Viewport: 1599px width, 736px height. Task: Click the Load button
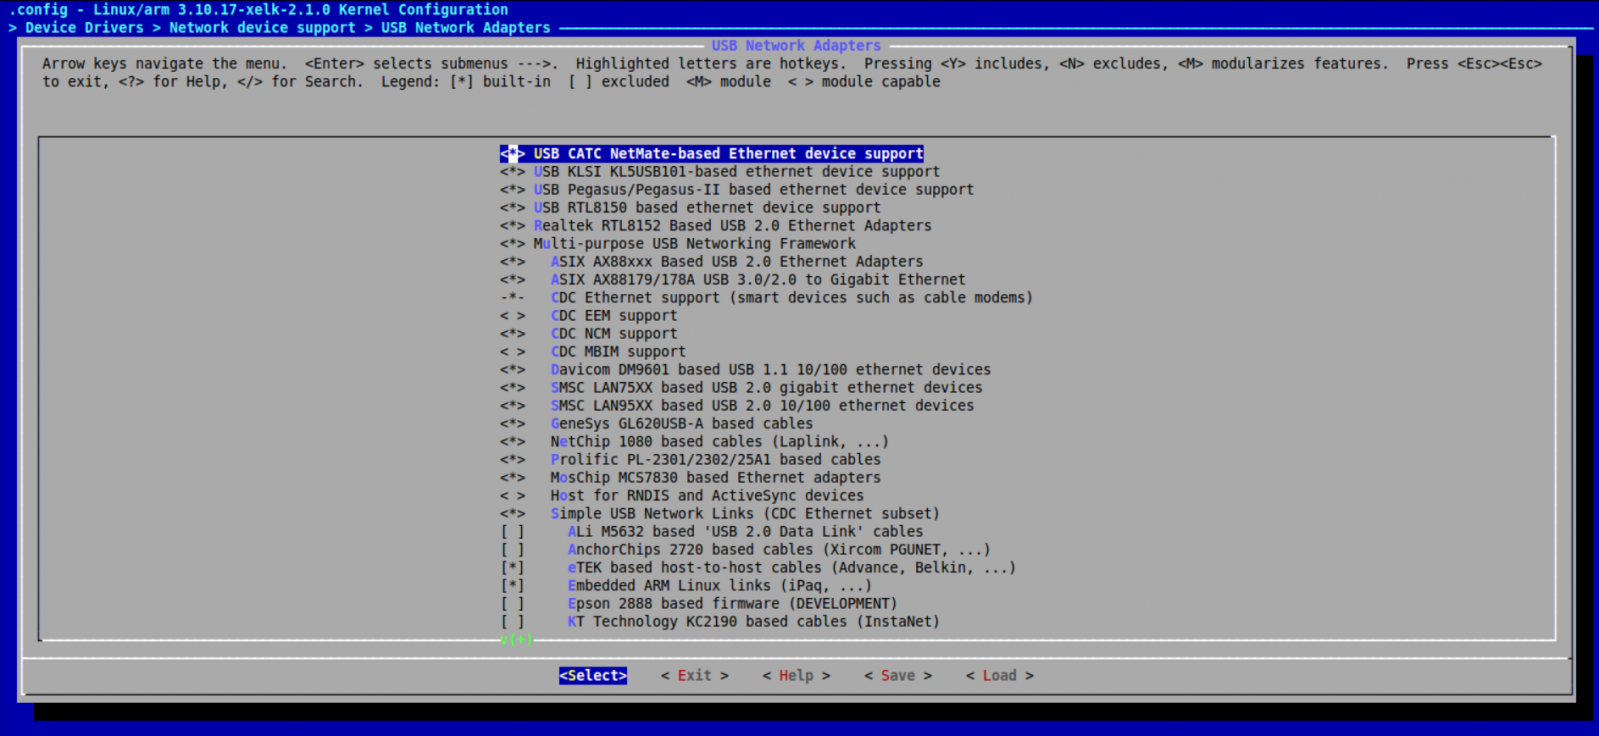pyautogui.click(x=999, y=676)
